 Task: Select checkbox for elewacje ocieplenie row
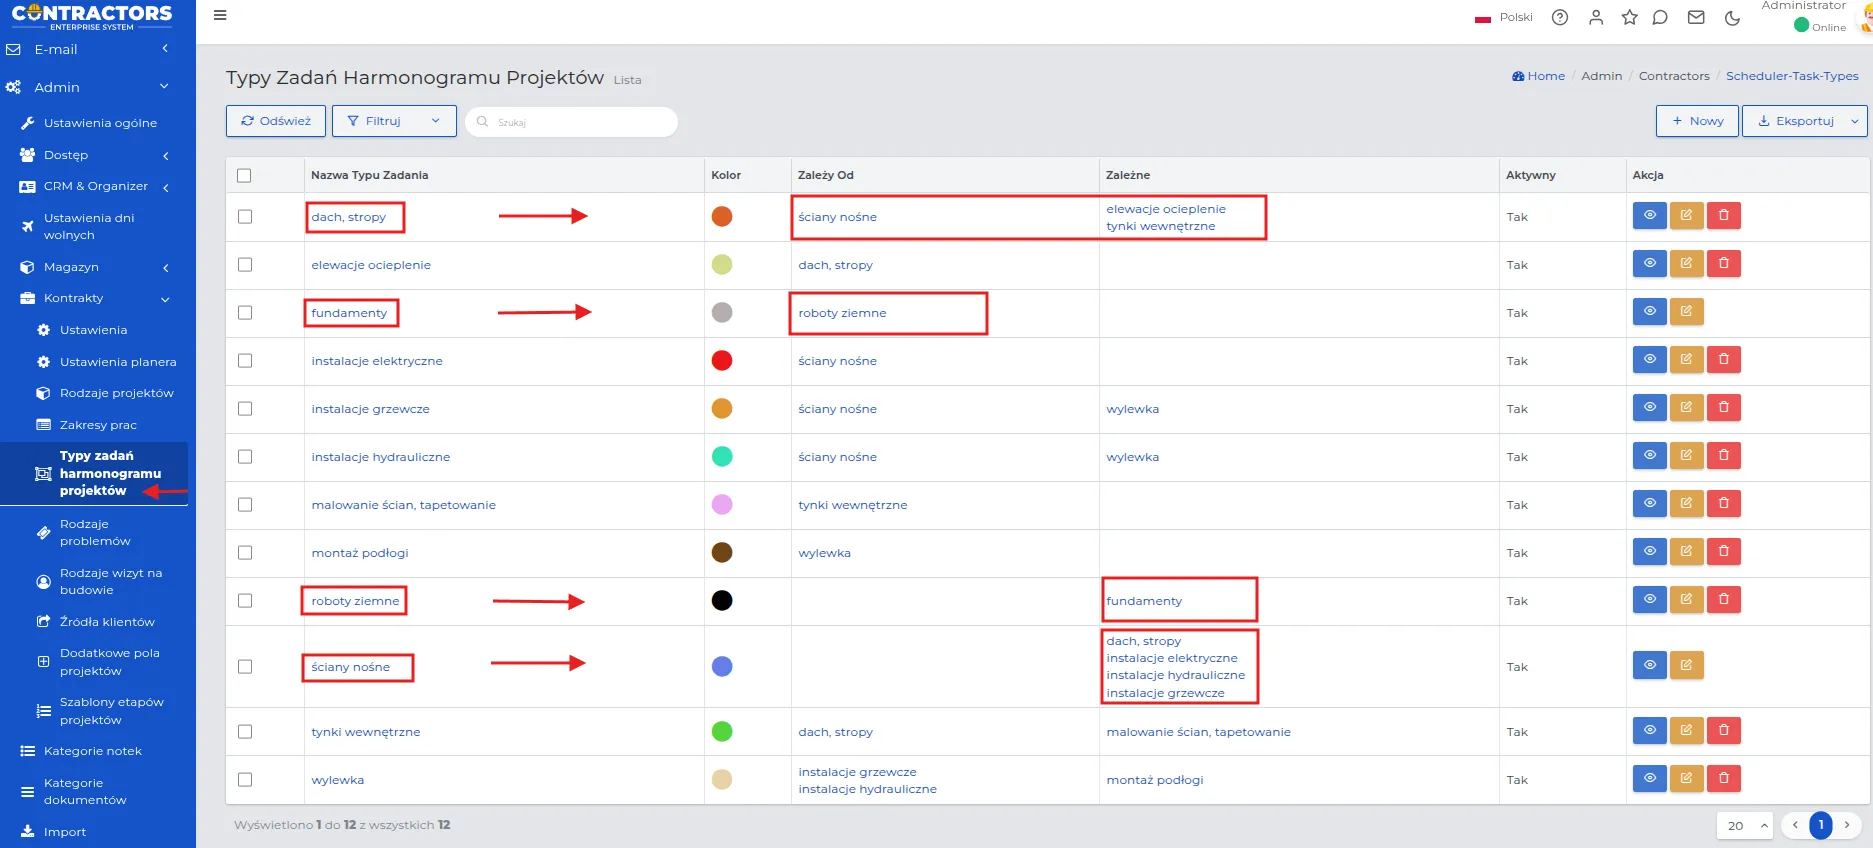pyautogui.click(x=245, y=265)
